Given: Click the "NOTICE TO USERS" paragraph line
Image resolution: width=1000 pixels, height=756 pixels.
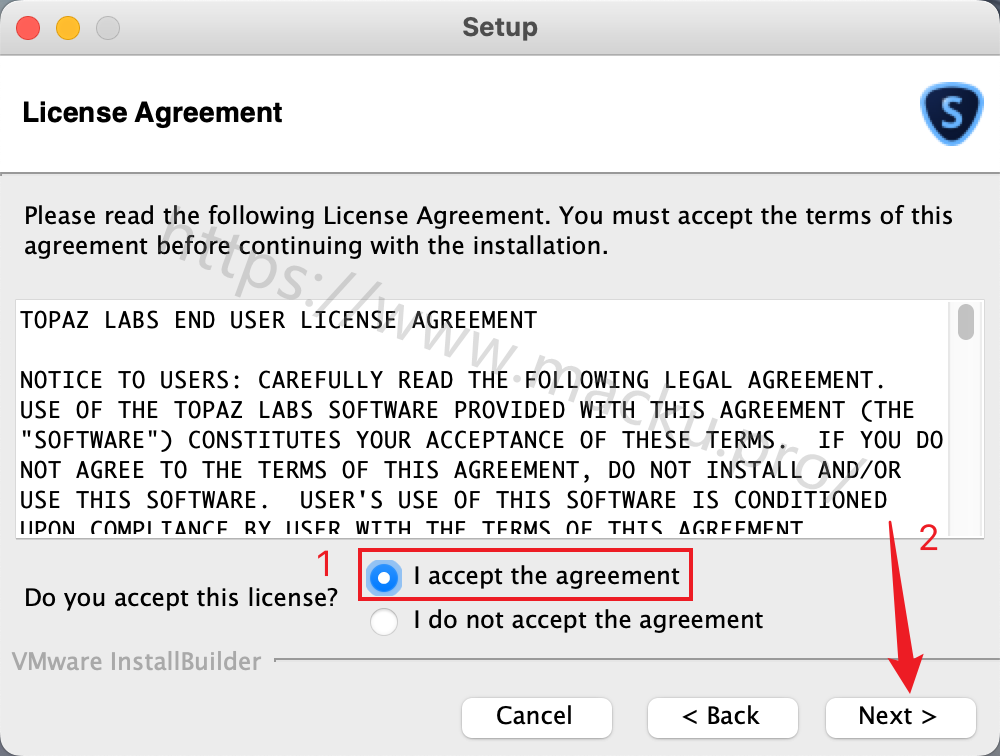Looking at the screenshot, I should (x=452, y=380).
